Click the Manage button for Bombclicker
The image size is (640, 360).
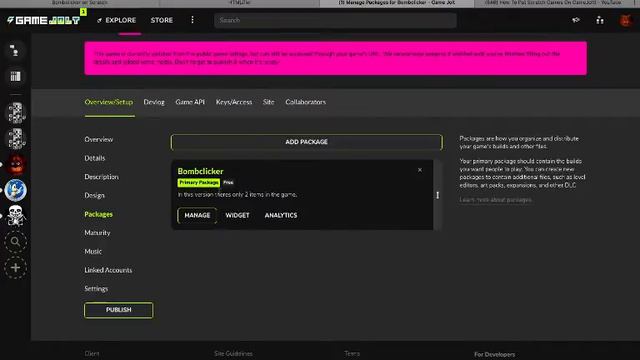pos(197,215)
